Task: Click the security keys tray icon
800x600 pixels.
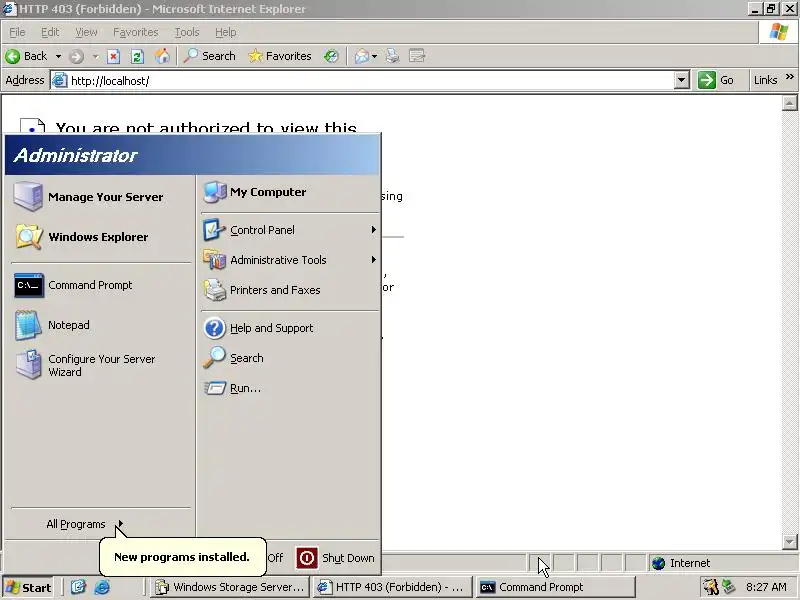Action: 711,587
